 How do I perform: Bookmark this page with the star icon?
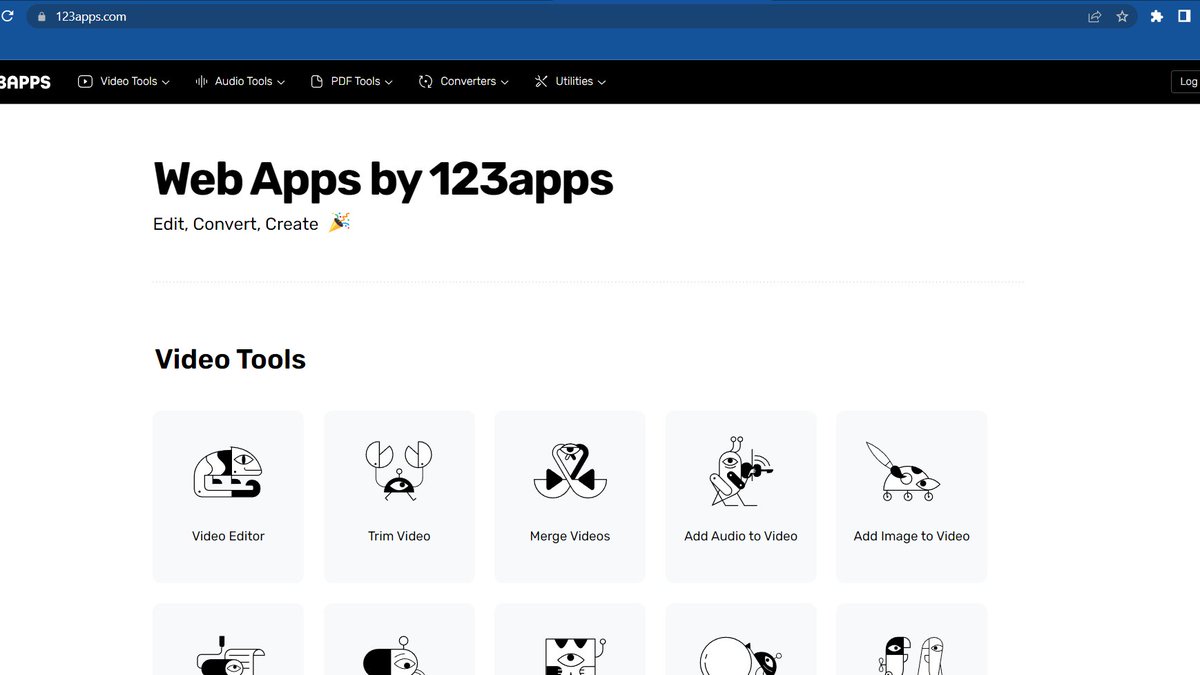click(1122, 17)
